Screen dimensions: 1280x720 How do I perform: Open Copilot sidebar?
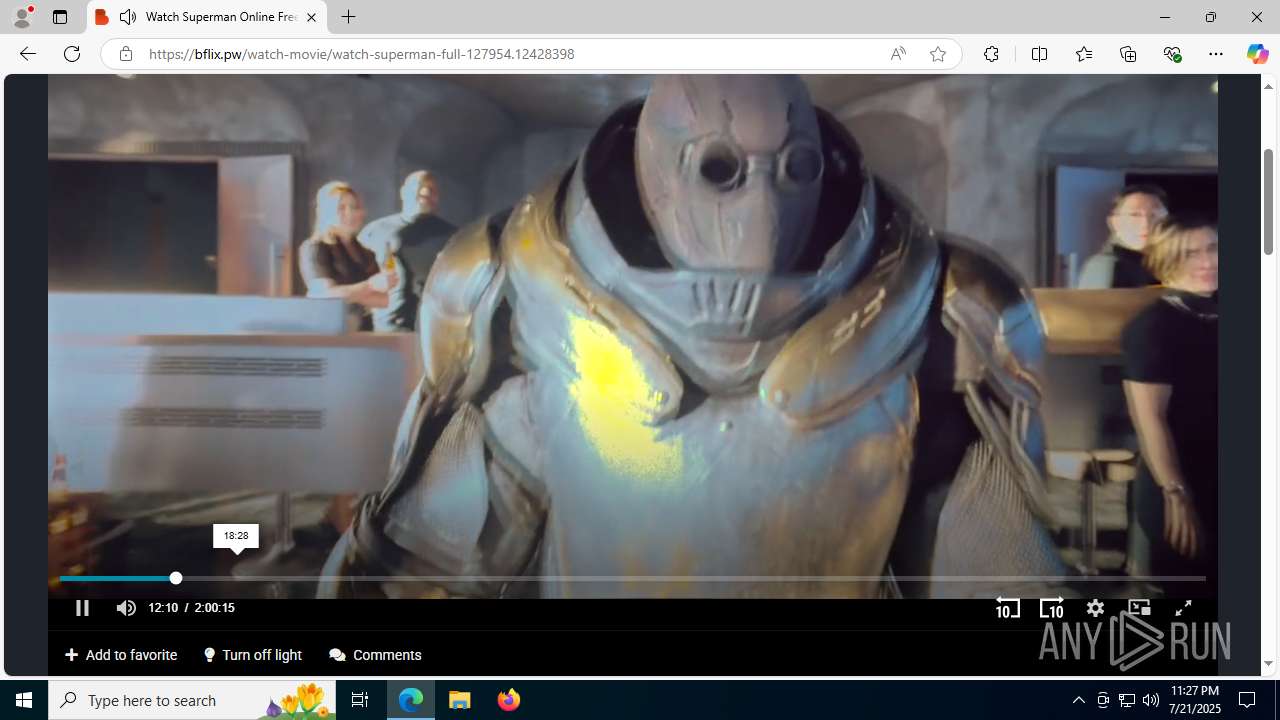coord(1257,54)
